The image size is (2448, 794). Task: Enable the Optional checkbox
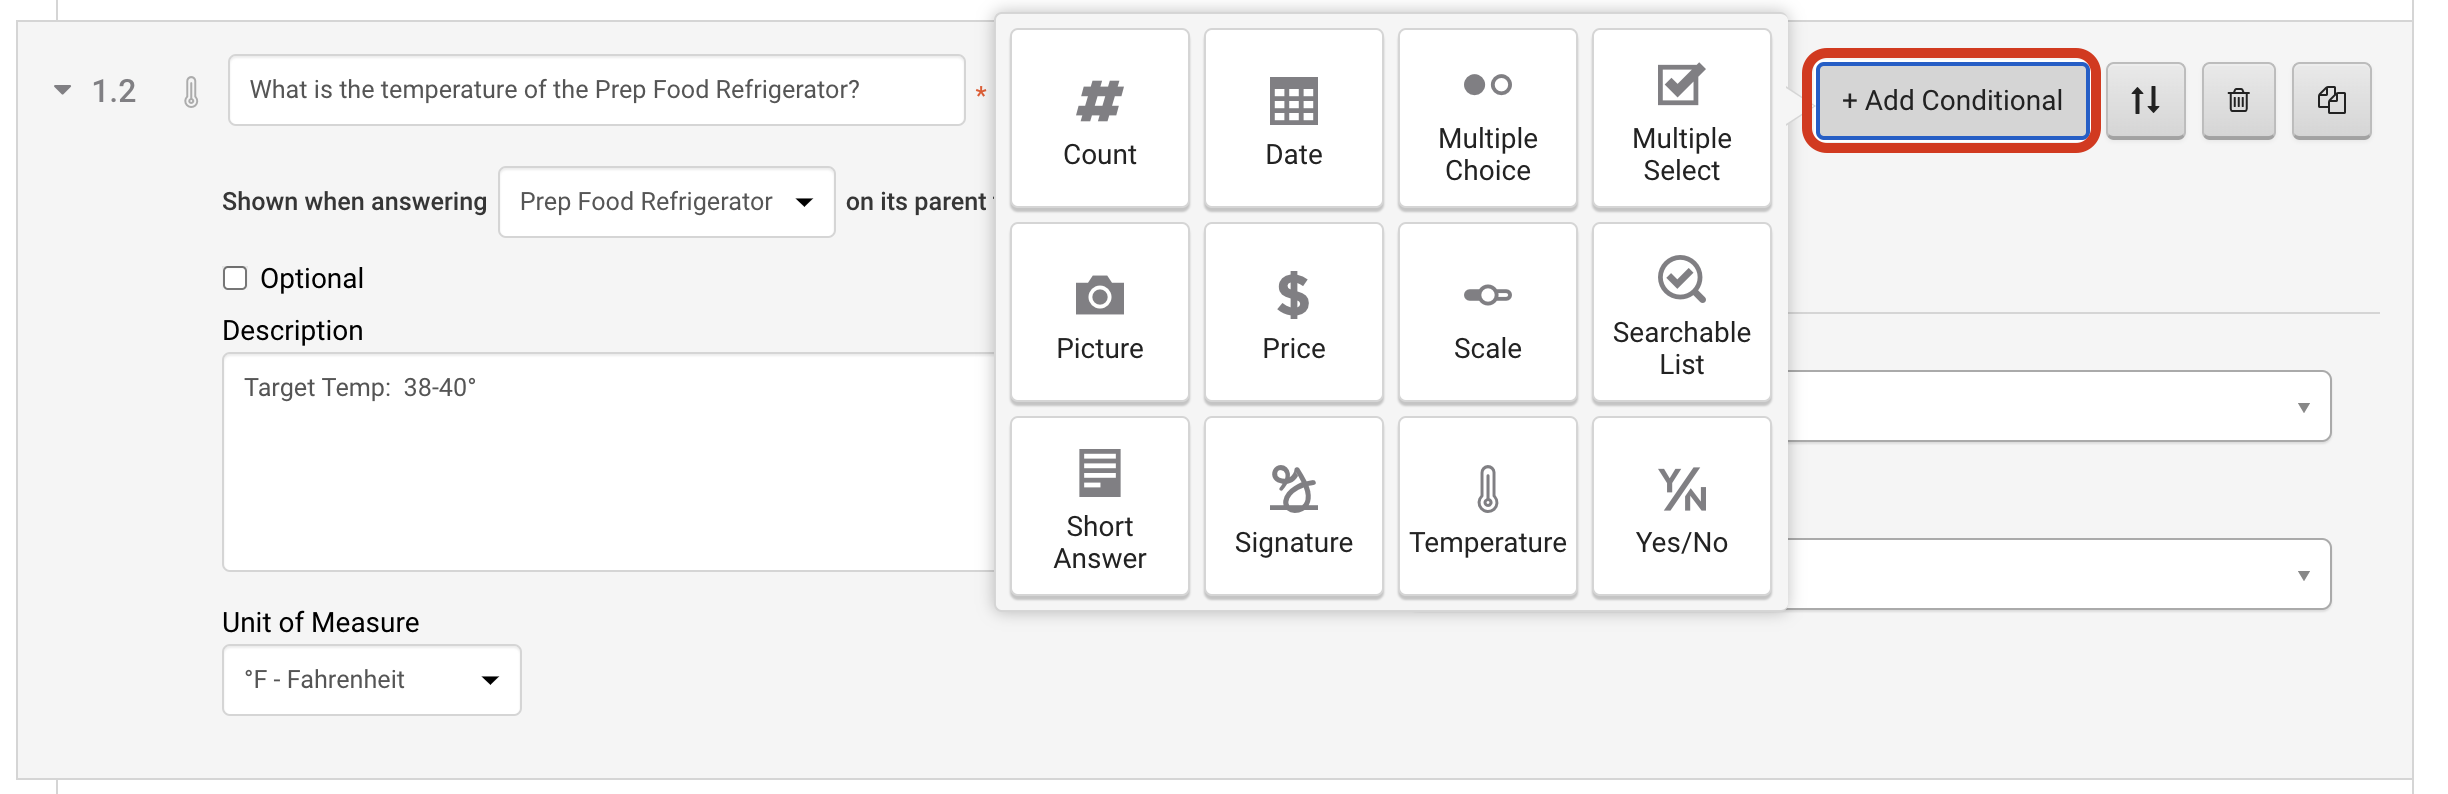point(235,278)
